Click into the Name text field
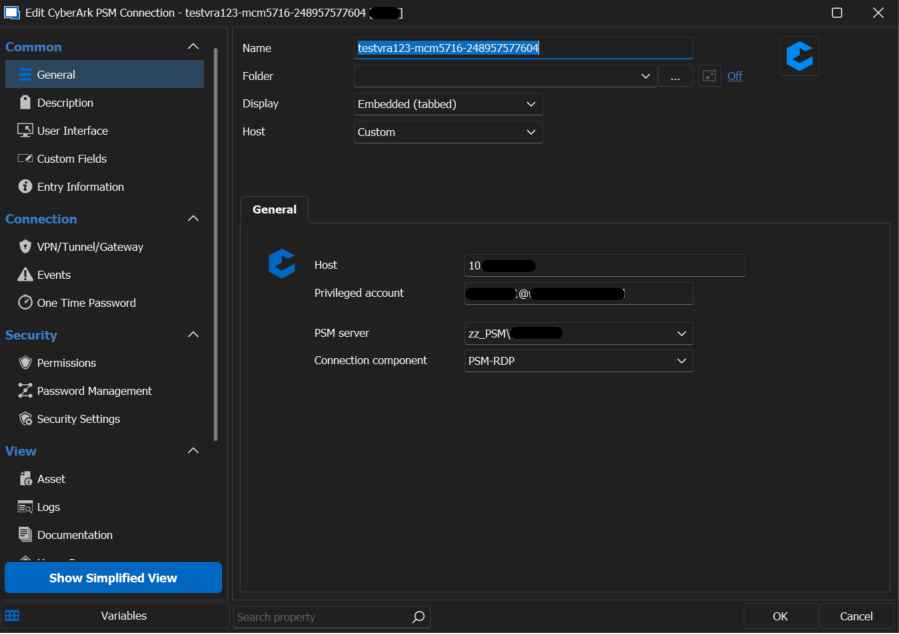899x634 pixels. pos(523,48)
